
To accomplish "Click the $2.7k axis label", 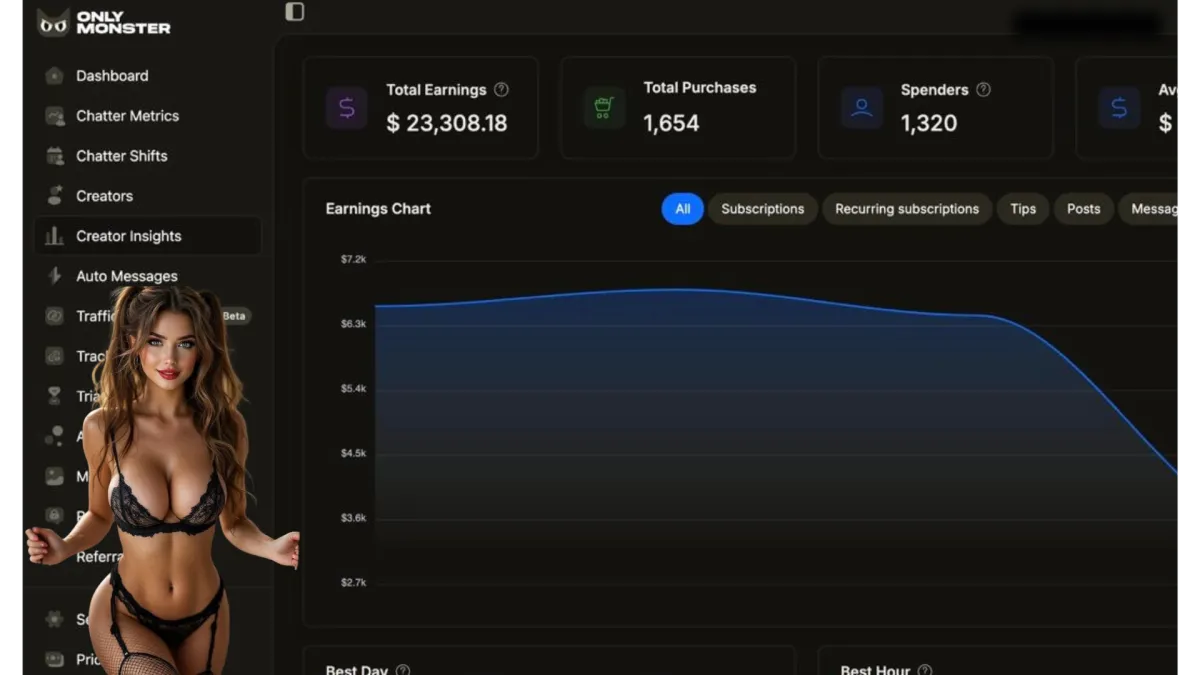I will coord(354,582).
